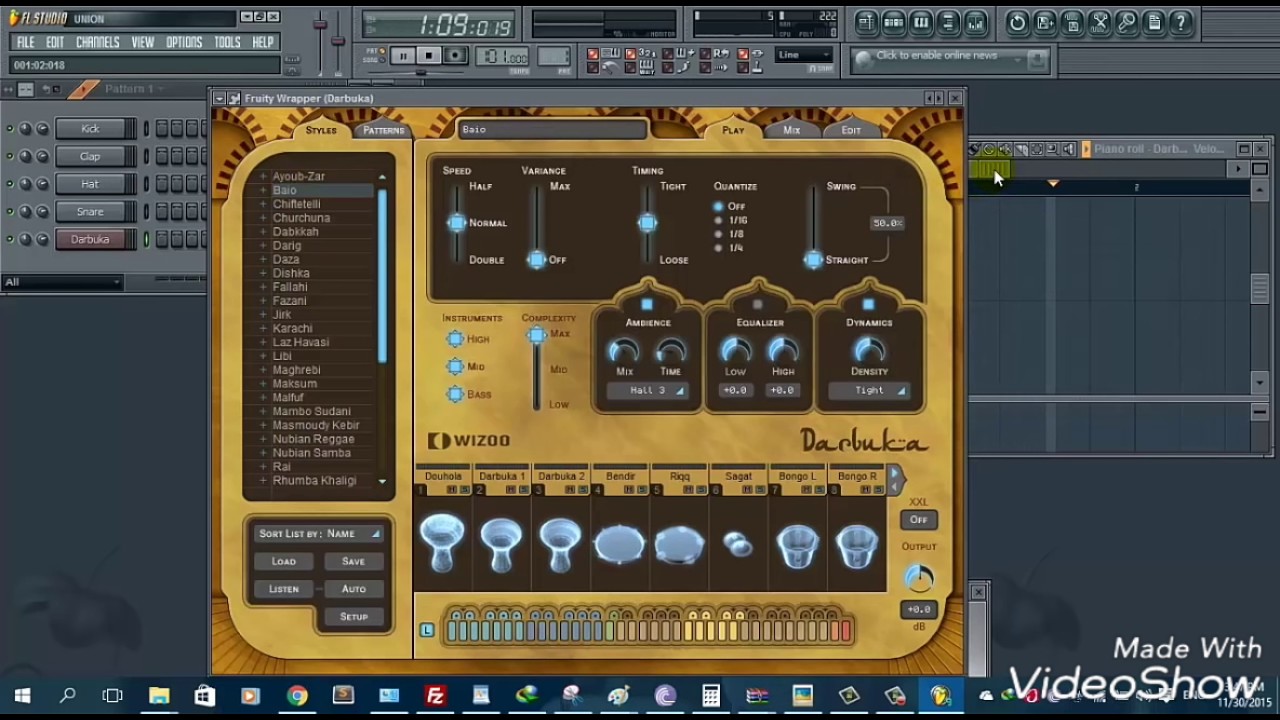Open the FL Studio help icon
1280x720 pixels.
[x=1181, y=22]
